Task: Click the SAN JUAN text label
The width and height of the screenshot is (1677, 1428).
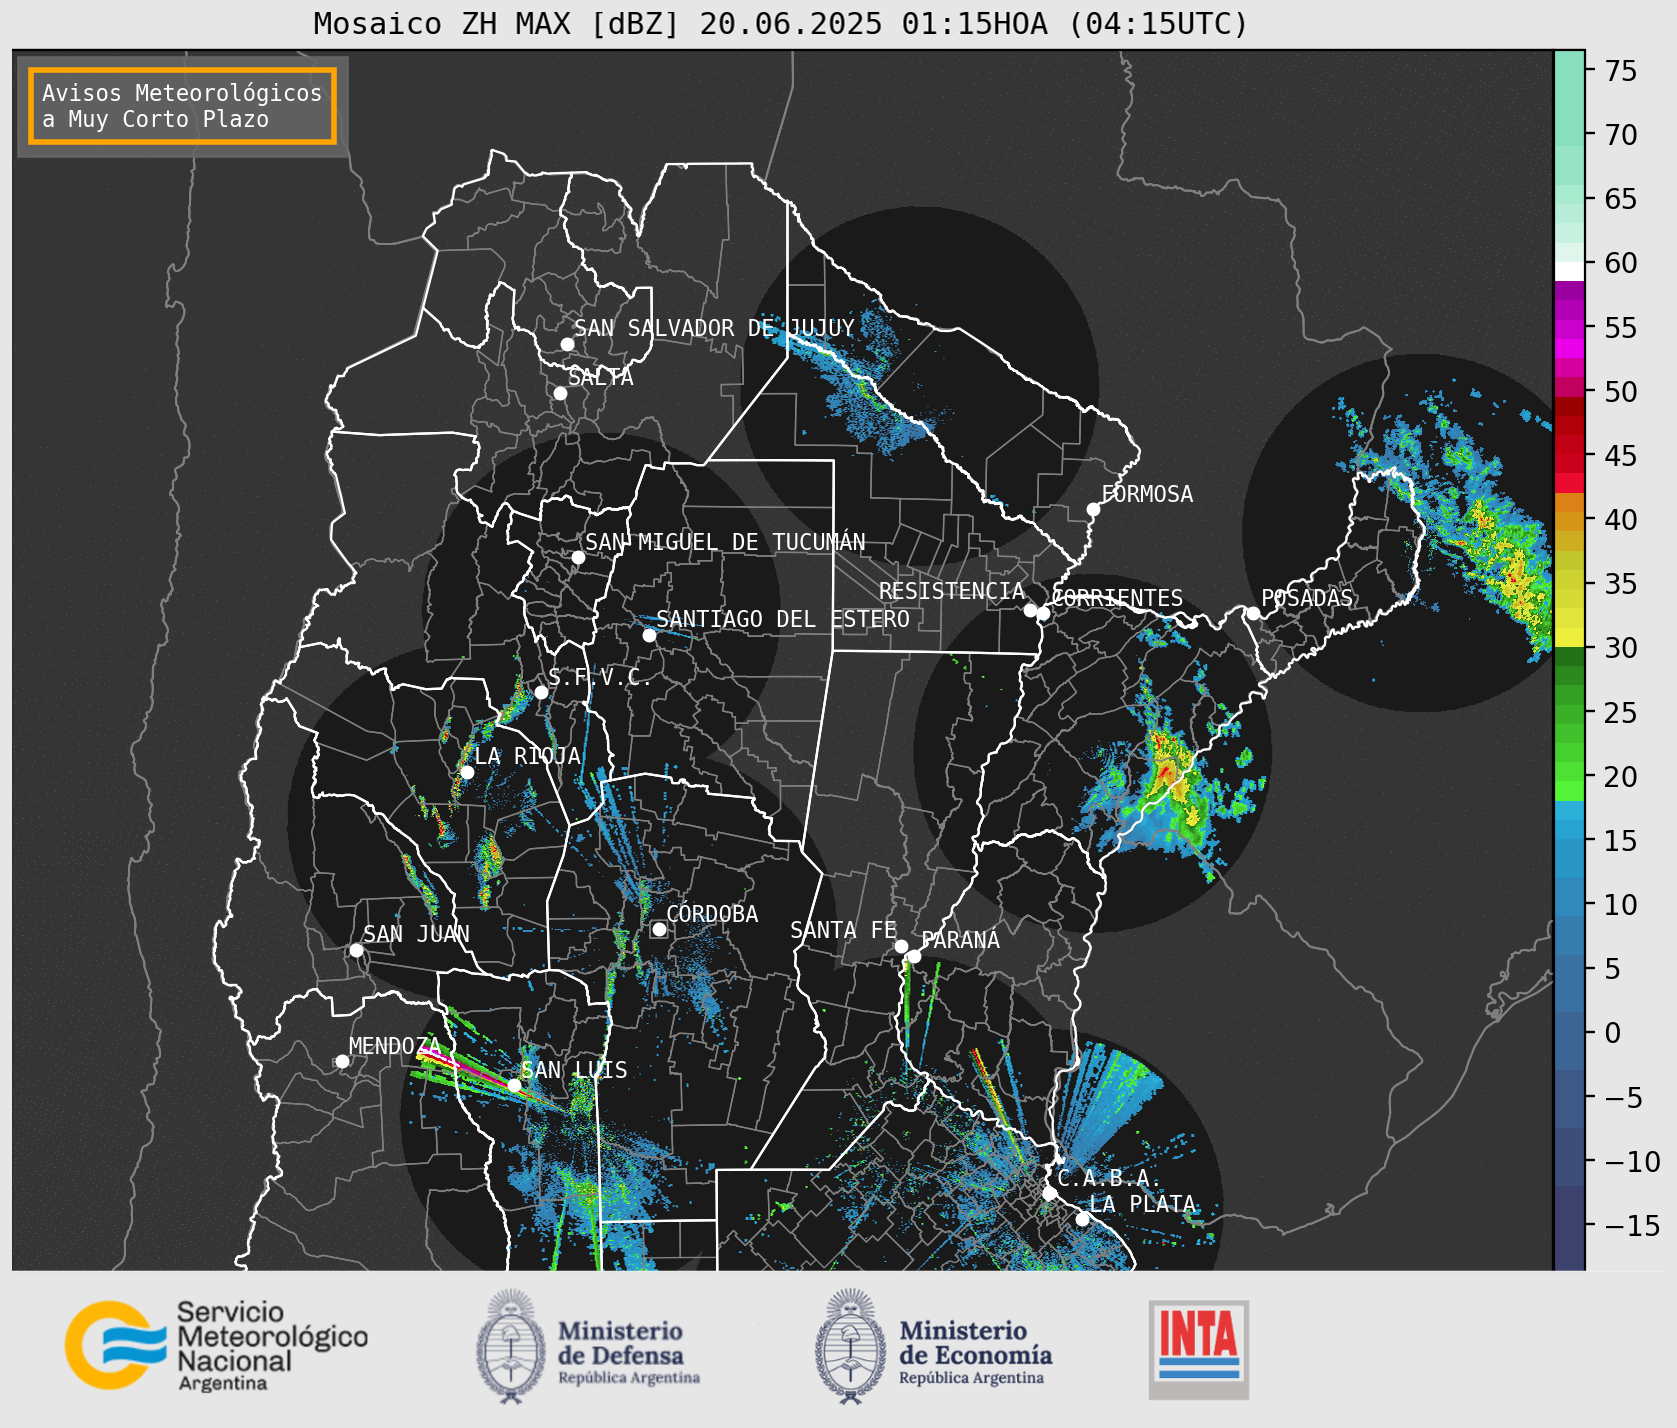Action: click(x=416, y=934)
